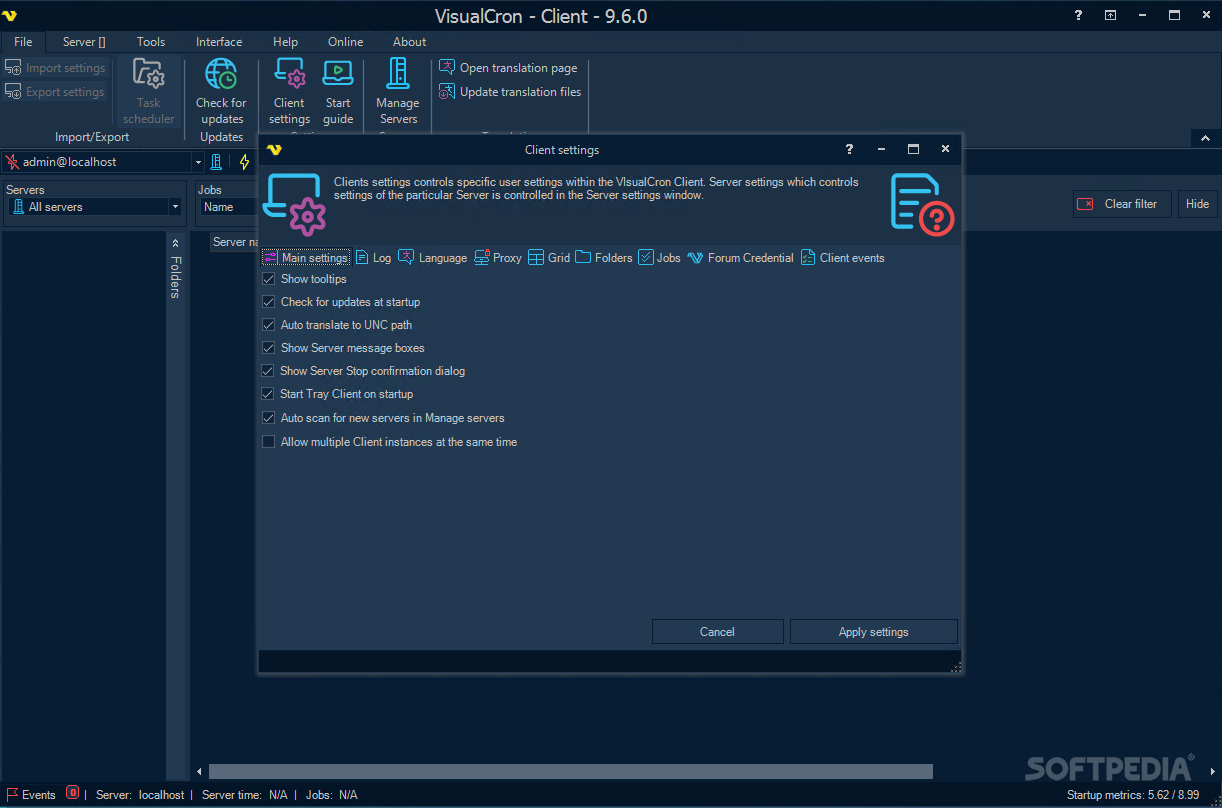Screen dimensions: 1222x808
Task: Open the Help ribbon tab
Action: pyautogui.click(x=285, y=42)
